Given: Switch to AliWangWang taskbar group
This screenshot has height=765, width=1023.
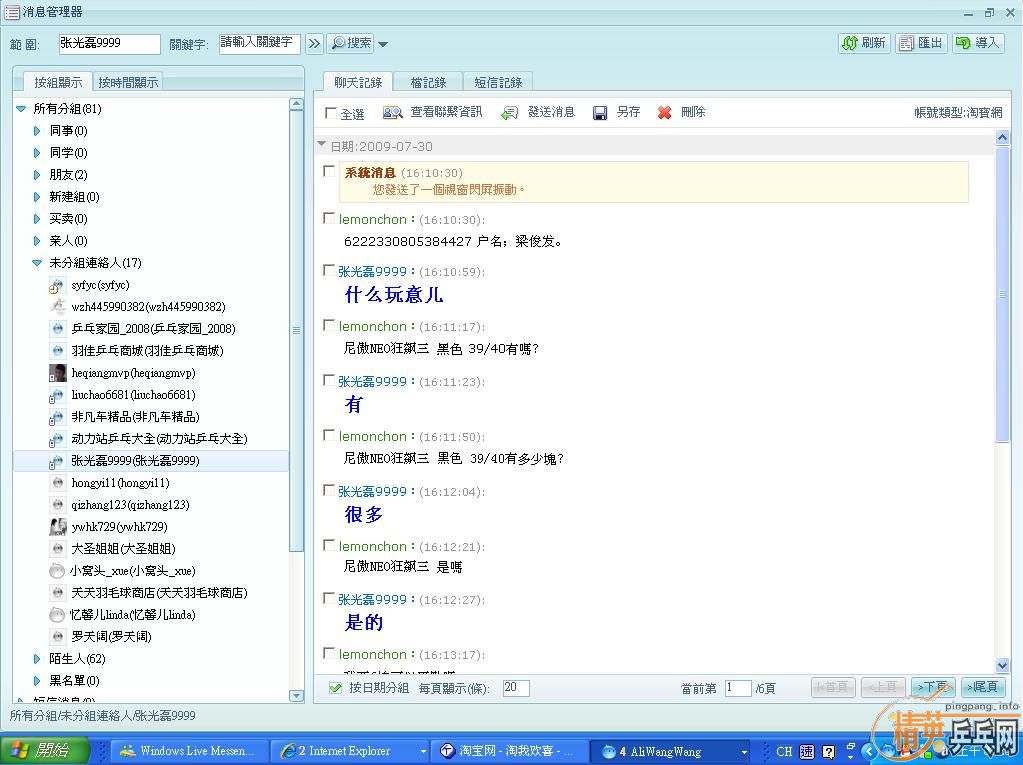Looking at the screenshot, I should (672, 751).
